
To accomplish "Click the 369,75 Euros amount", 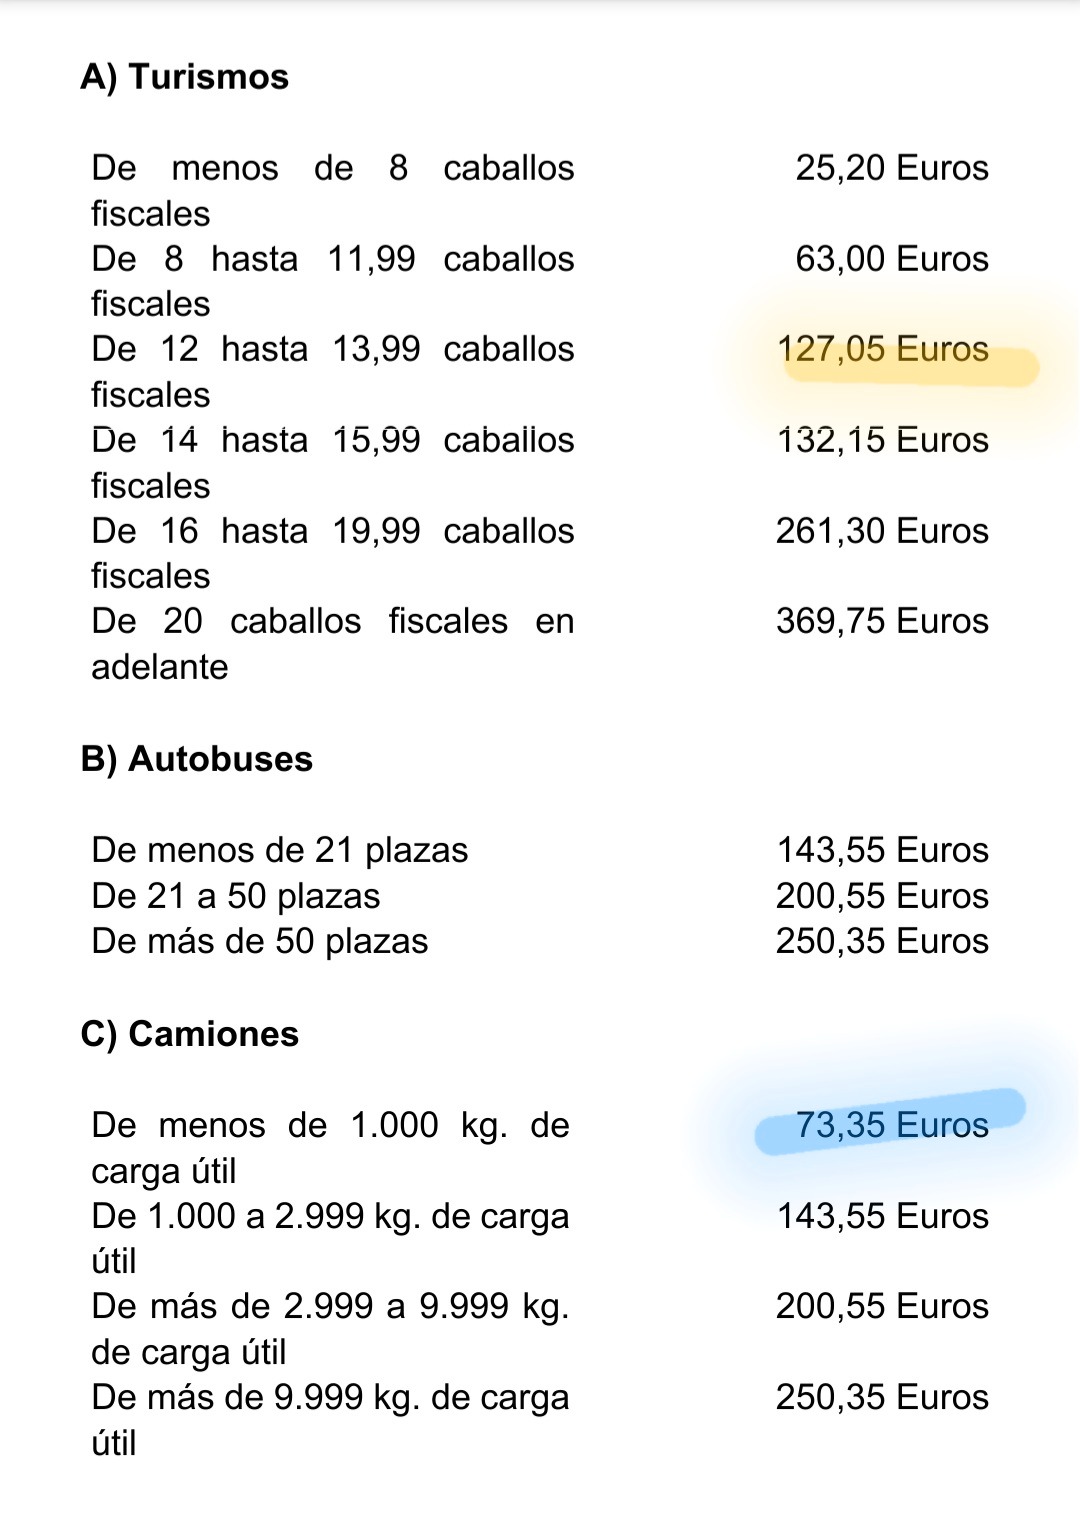I will pyautogui.click(x=882, y=621).
